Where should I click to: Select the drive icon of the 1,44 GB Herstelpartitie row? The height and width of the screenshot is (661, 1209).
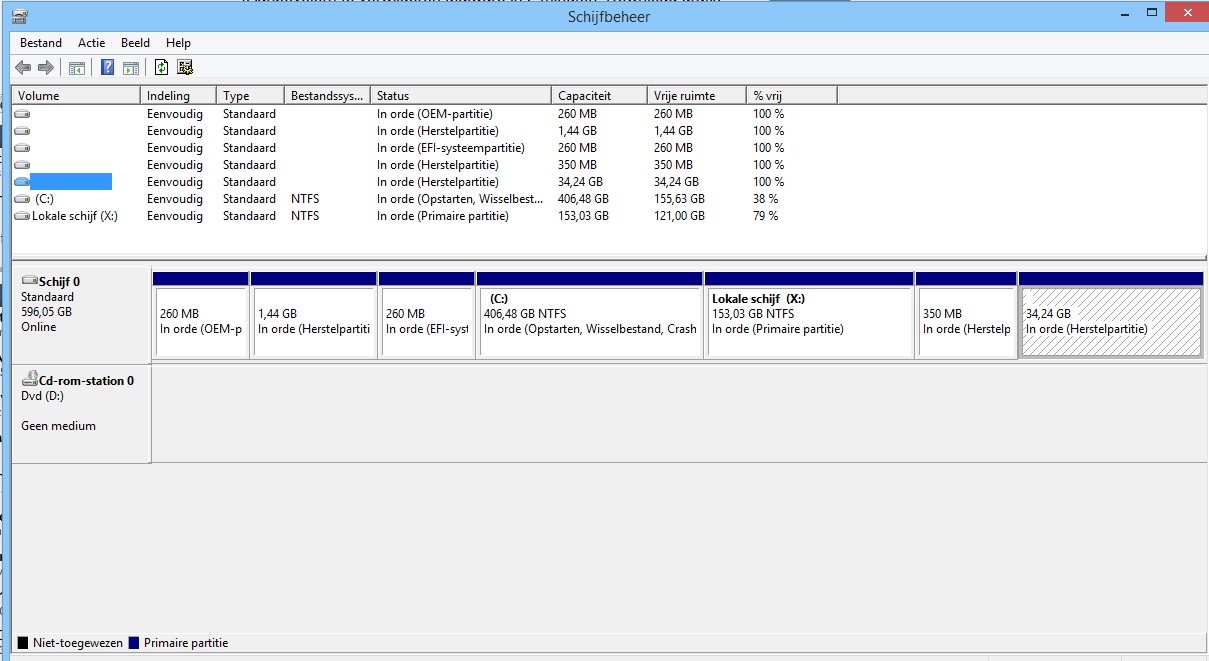pyautogui.click(x=22, y=131)
